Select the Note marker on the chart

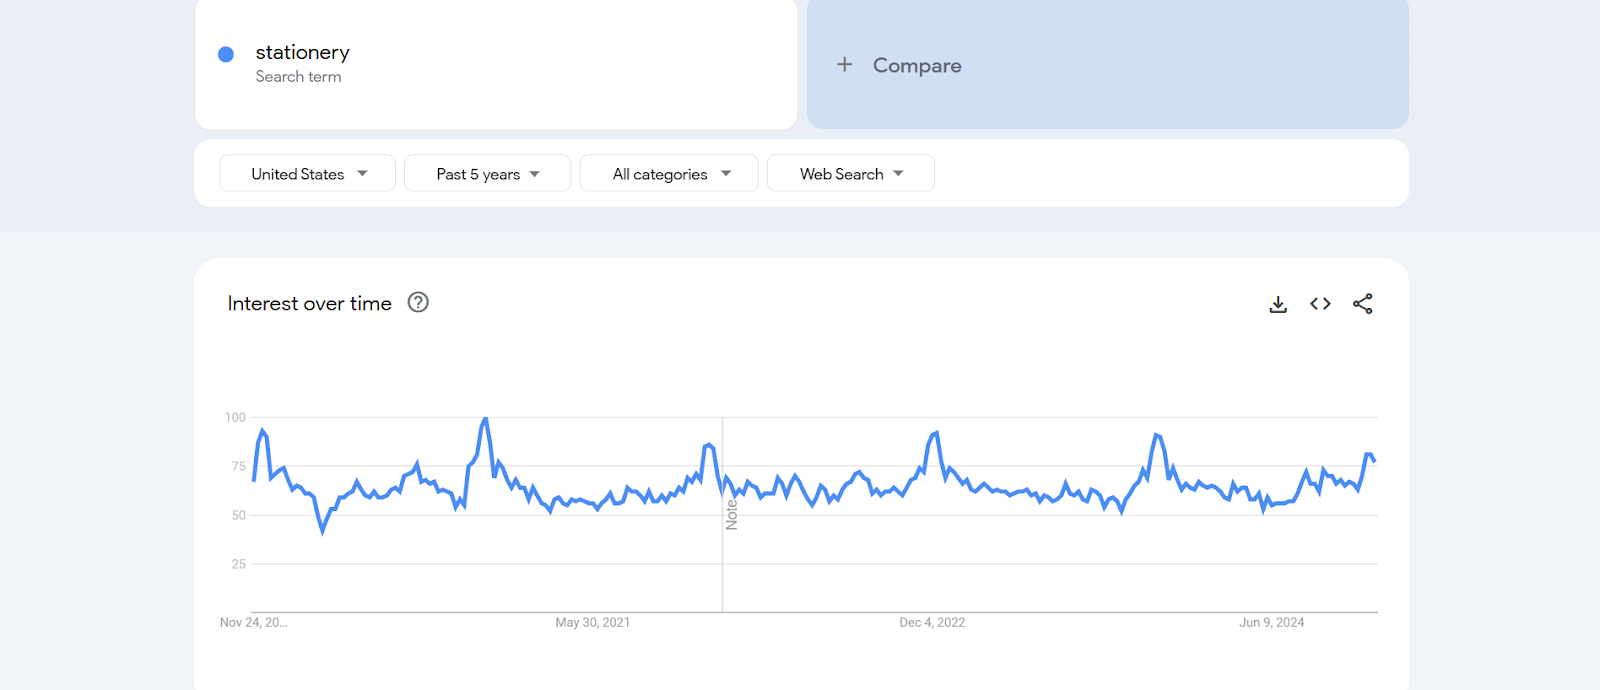[731, 515]
